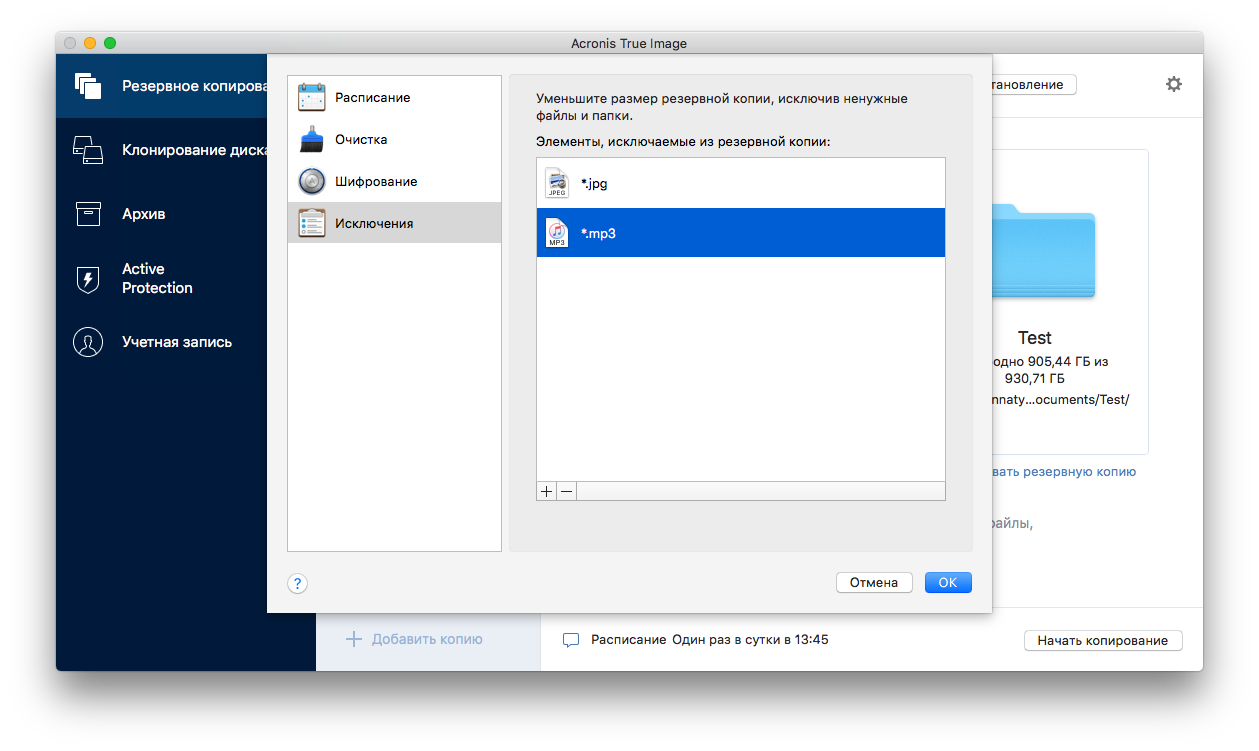Click the Test destination label
This screenshot has width=1259, height=751.
tap(1035, 338)
